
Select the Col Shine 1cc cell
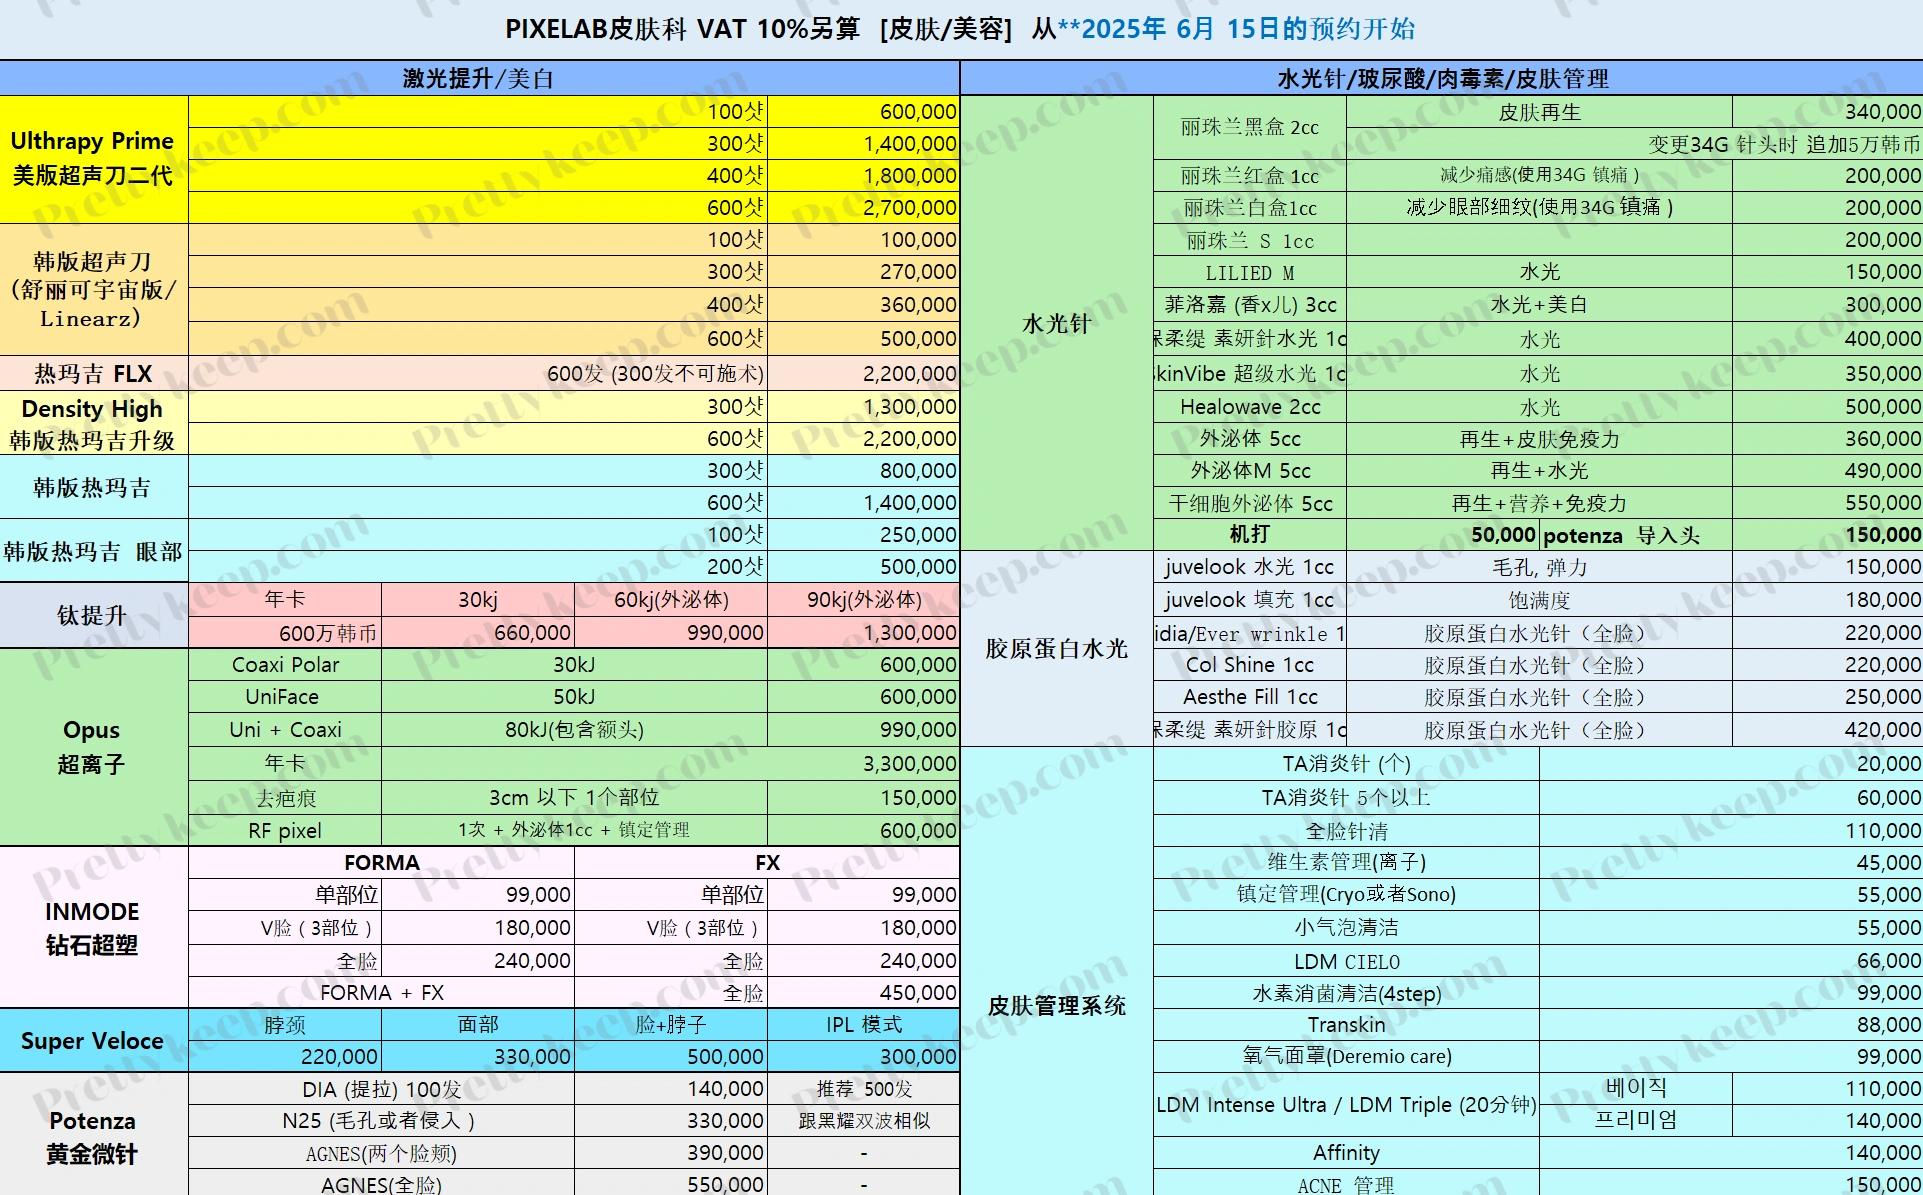tap(1250, 665)
